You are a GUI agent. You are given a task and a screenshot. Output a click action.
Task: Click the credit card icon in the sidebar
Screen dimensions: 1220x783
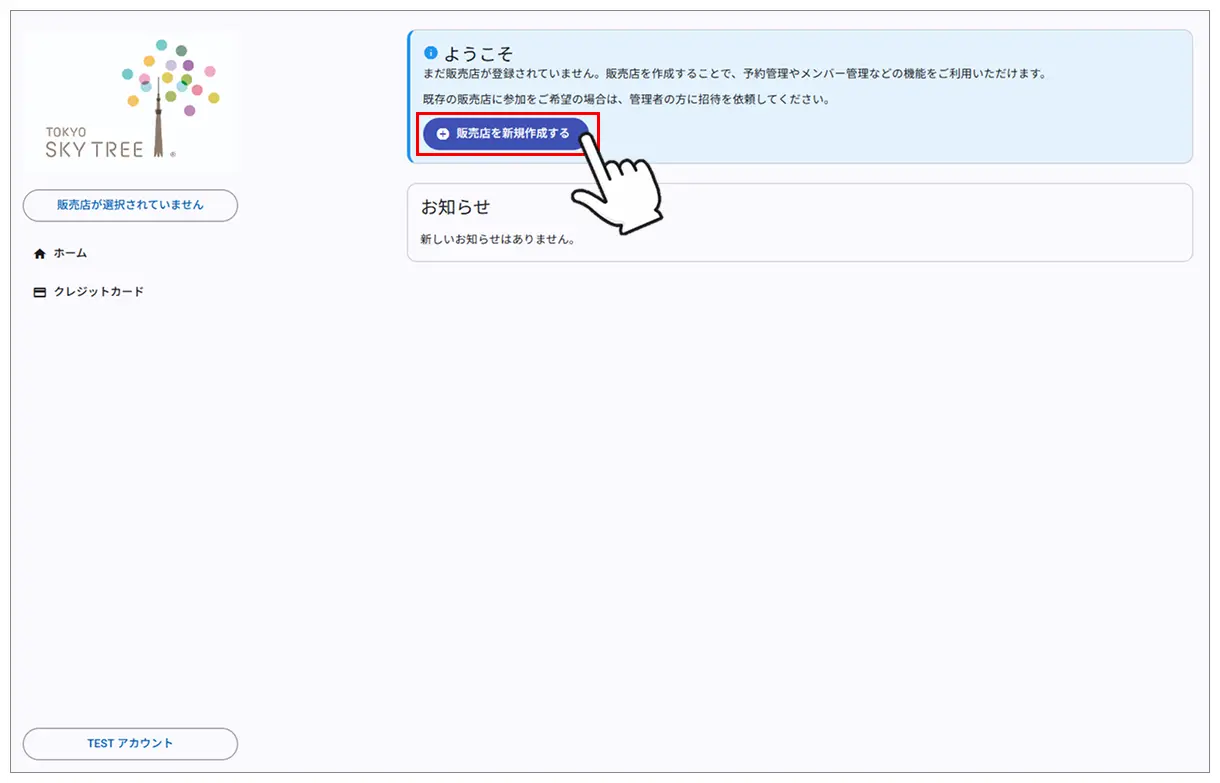point(39,291)
